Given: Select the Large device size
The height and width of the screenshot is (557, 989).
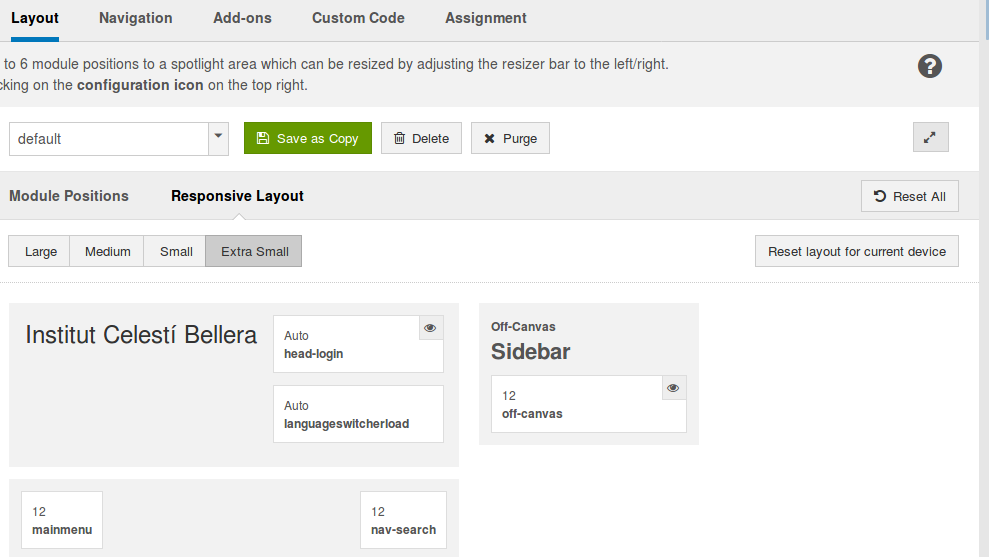Looking at the screenshot, I should click(x=40, y=251).
